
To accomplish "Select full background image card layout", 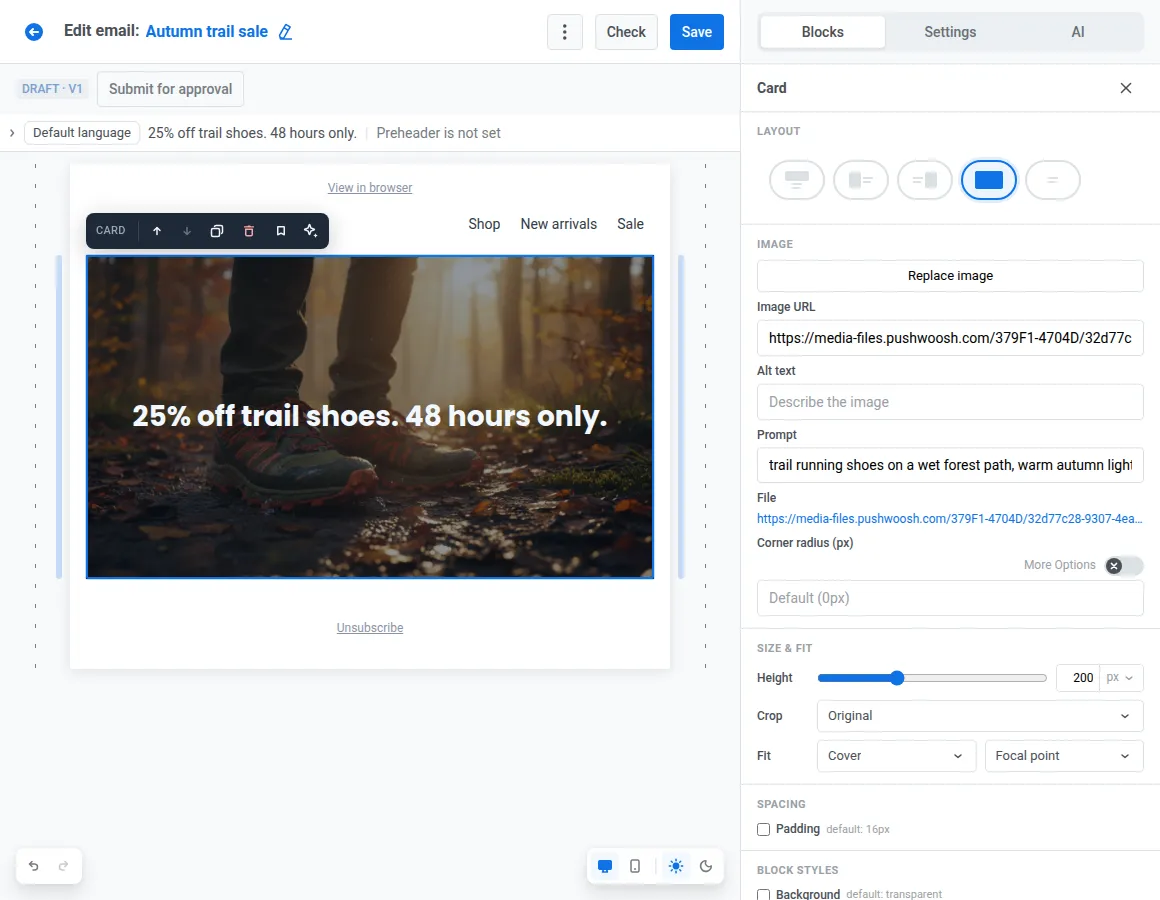I will click(988, 180).
